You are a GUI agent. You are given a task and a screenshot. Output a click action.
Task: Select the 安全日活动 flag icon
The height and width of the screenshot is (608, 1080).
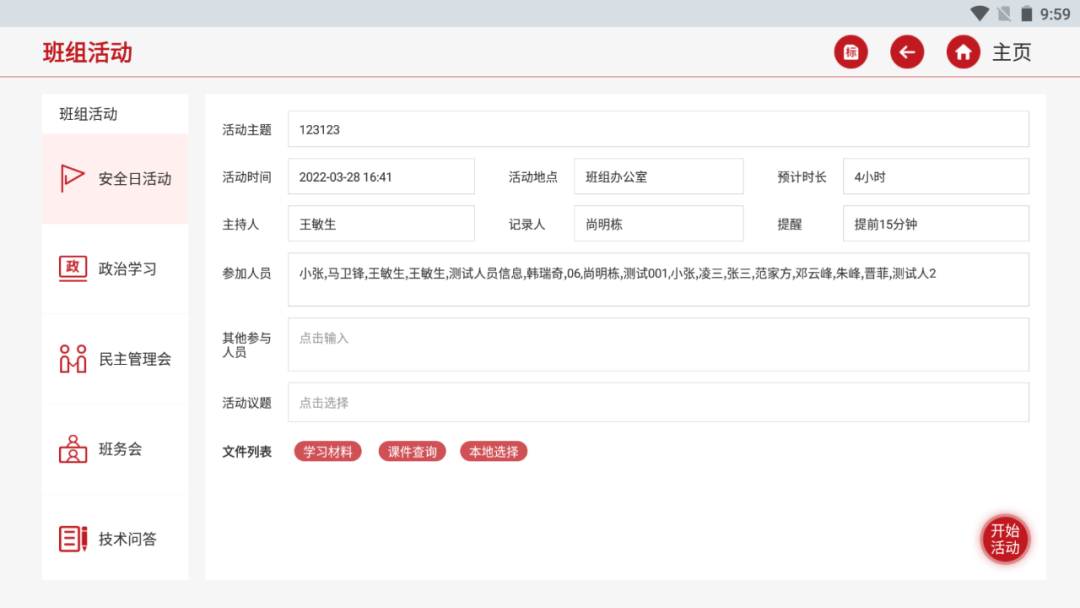click(x=73, y=179)
